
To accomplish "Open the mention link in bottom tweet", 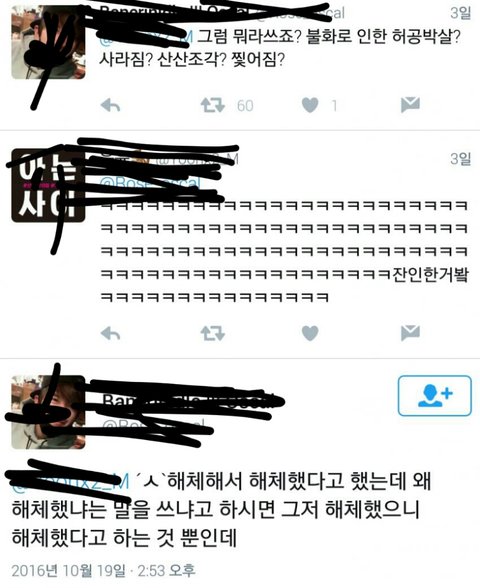I will coord(70,482).
